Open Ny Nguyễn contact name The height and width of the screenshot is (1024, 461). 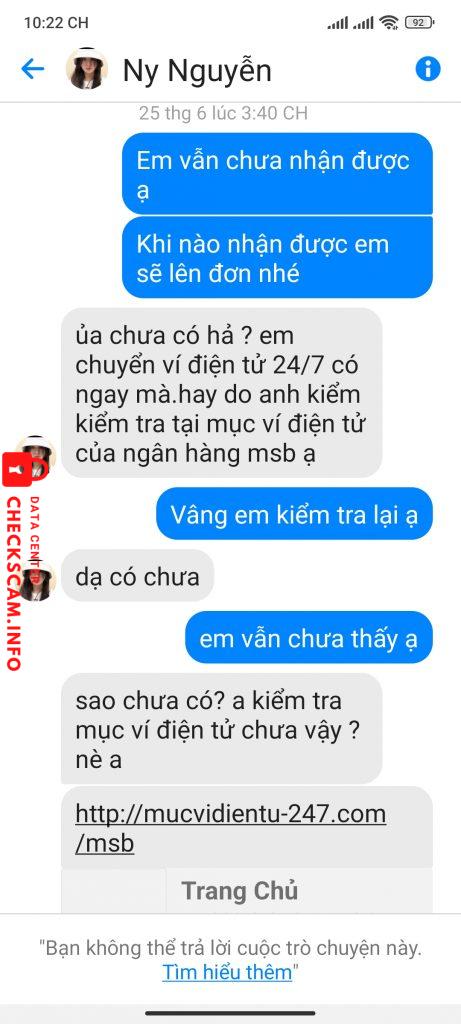(x=197, y=71)
